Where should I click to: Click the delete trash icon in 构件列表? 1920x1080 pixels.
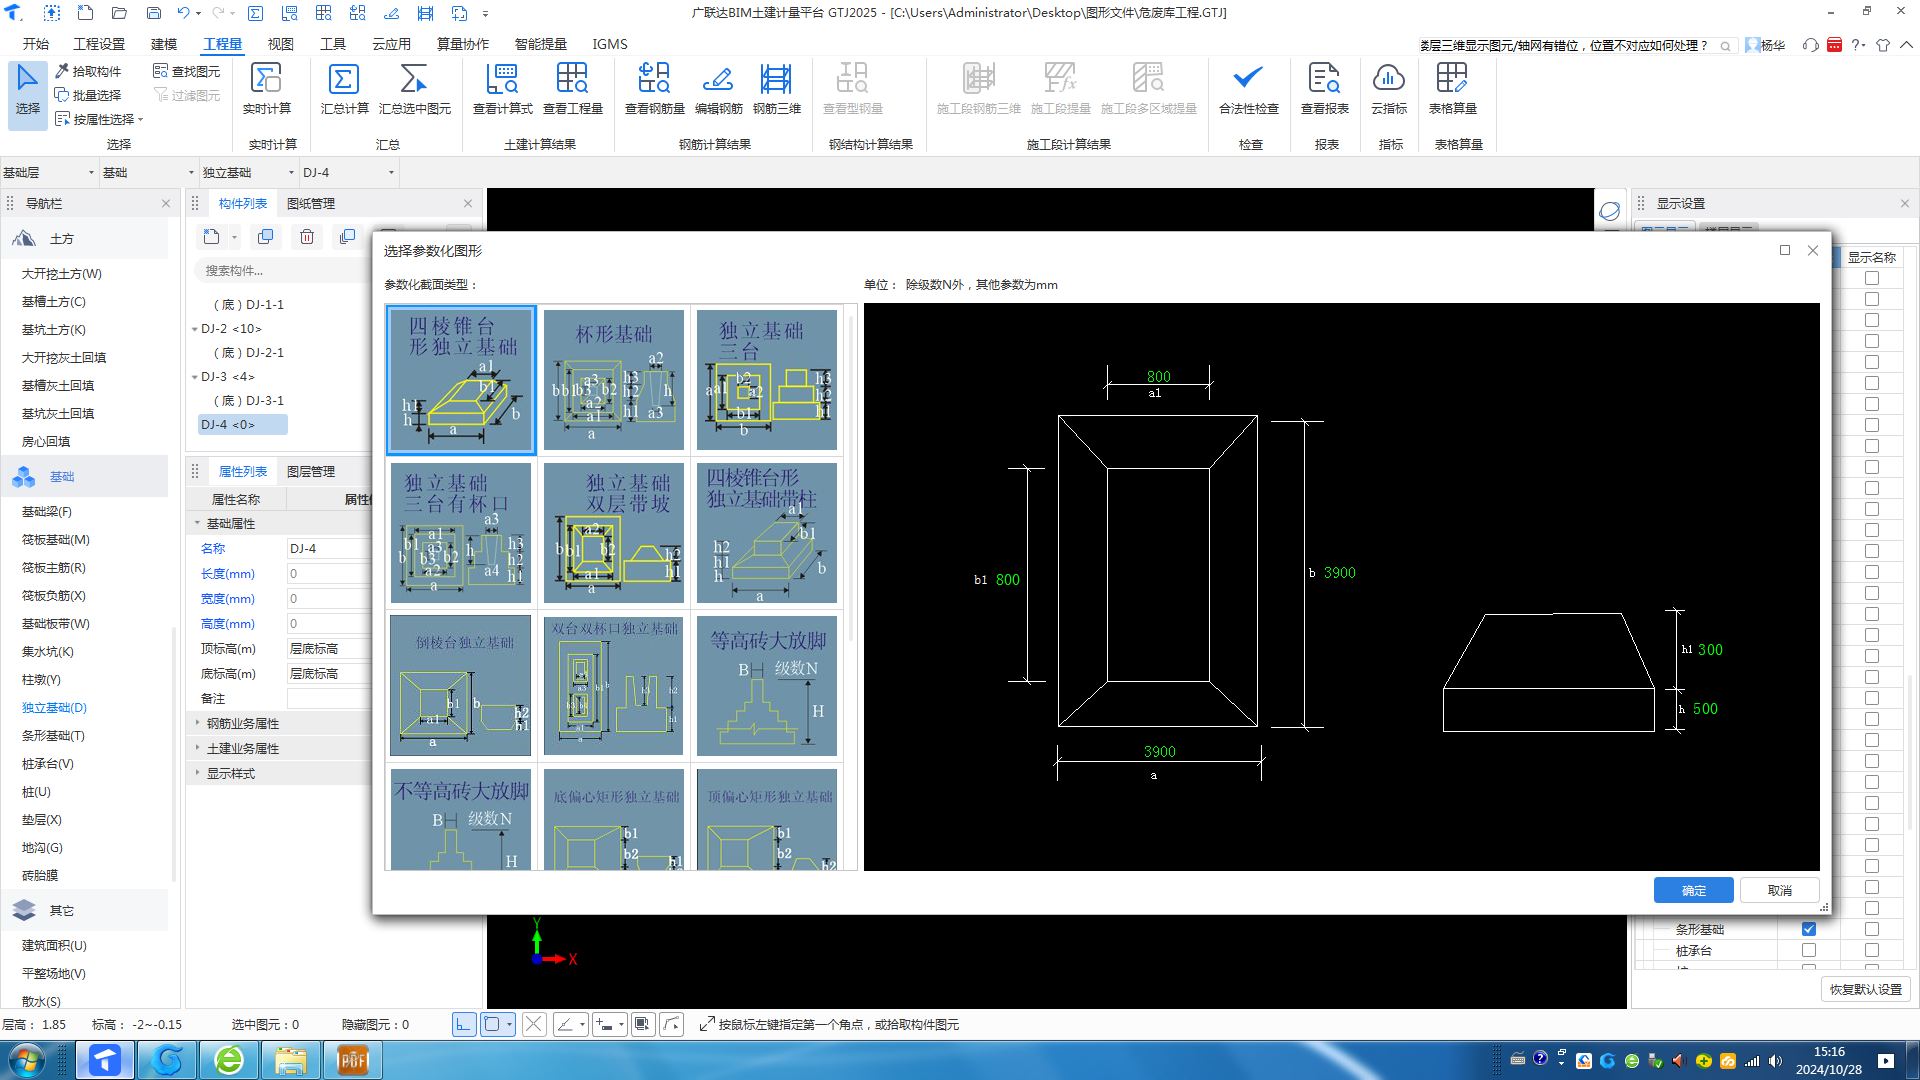pyautogui.click(x=307, y=237)
